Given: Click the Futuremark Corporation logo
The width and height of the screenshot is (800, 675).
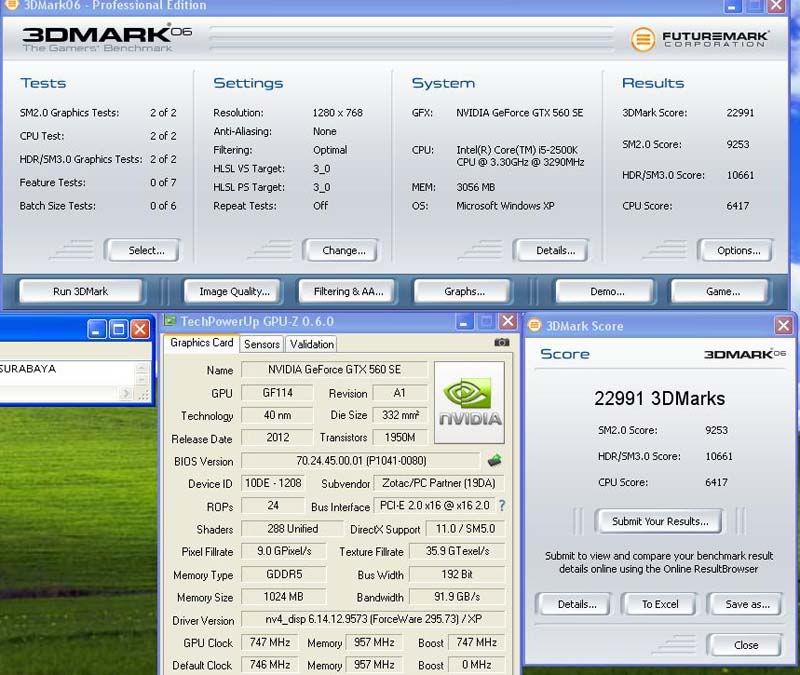Looking at the screenshot, I should tap(699, 39).
